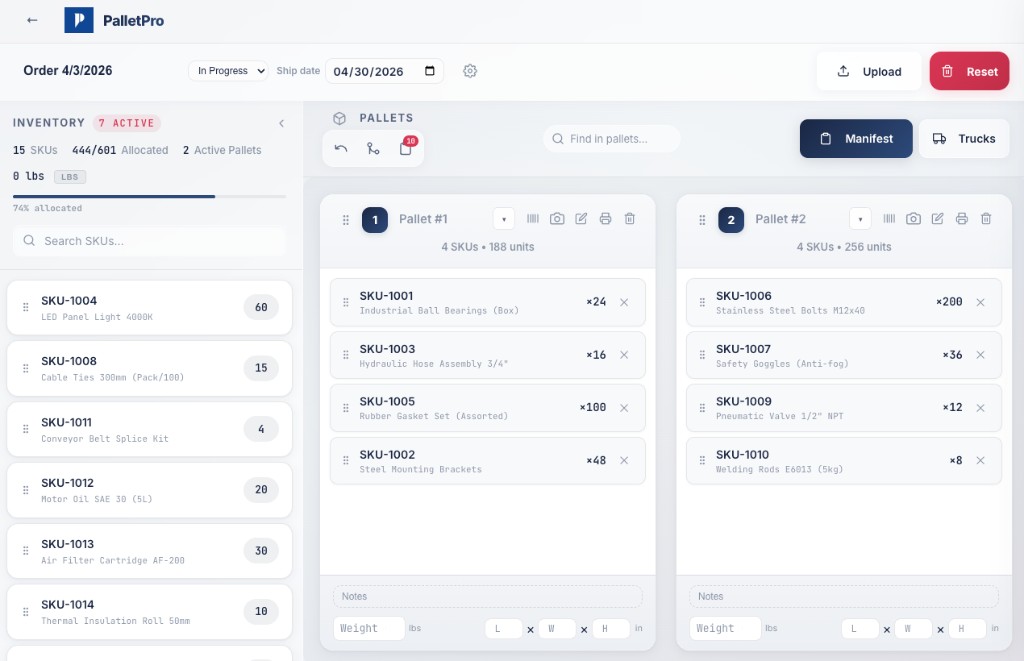Grab the Pallet #2 drag handle
The width and height of the screenshot is (1024, 661).
point(702,220)
